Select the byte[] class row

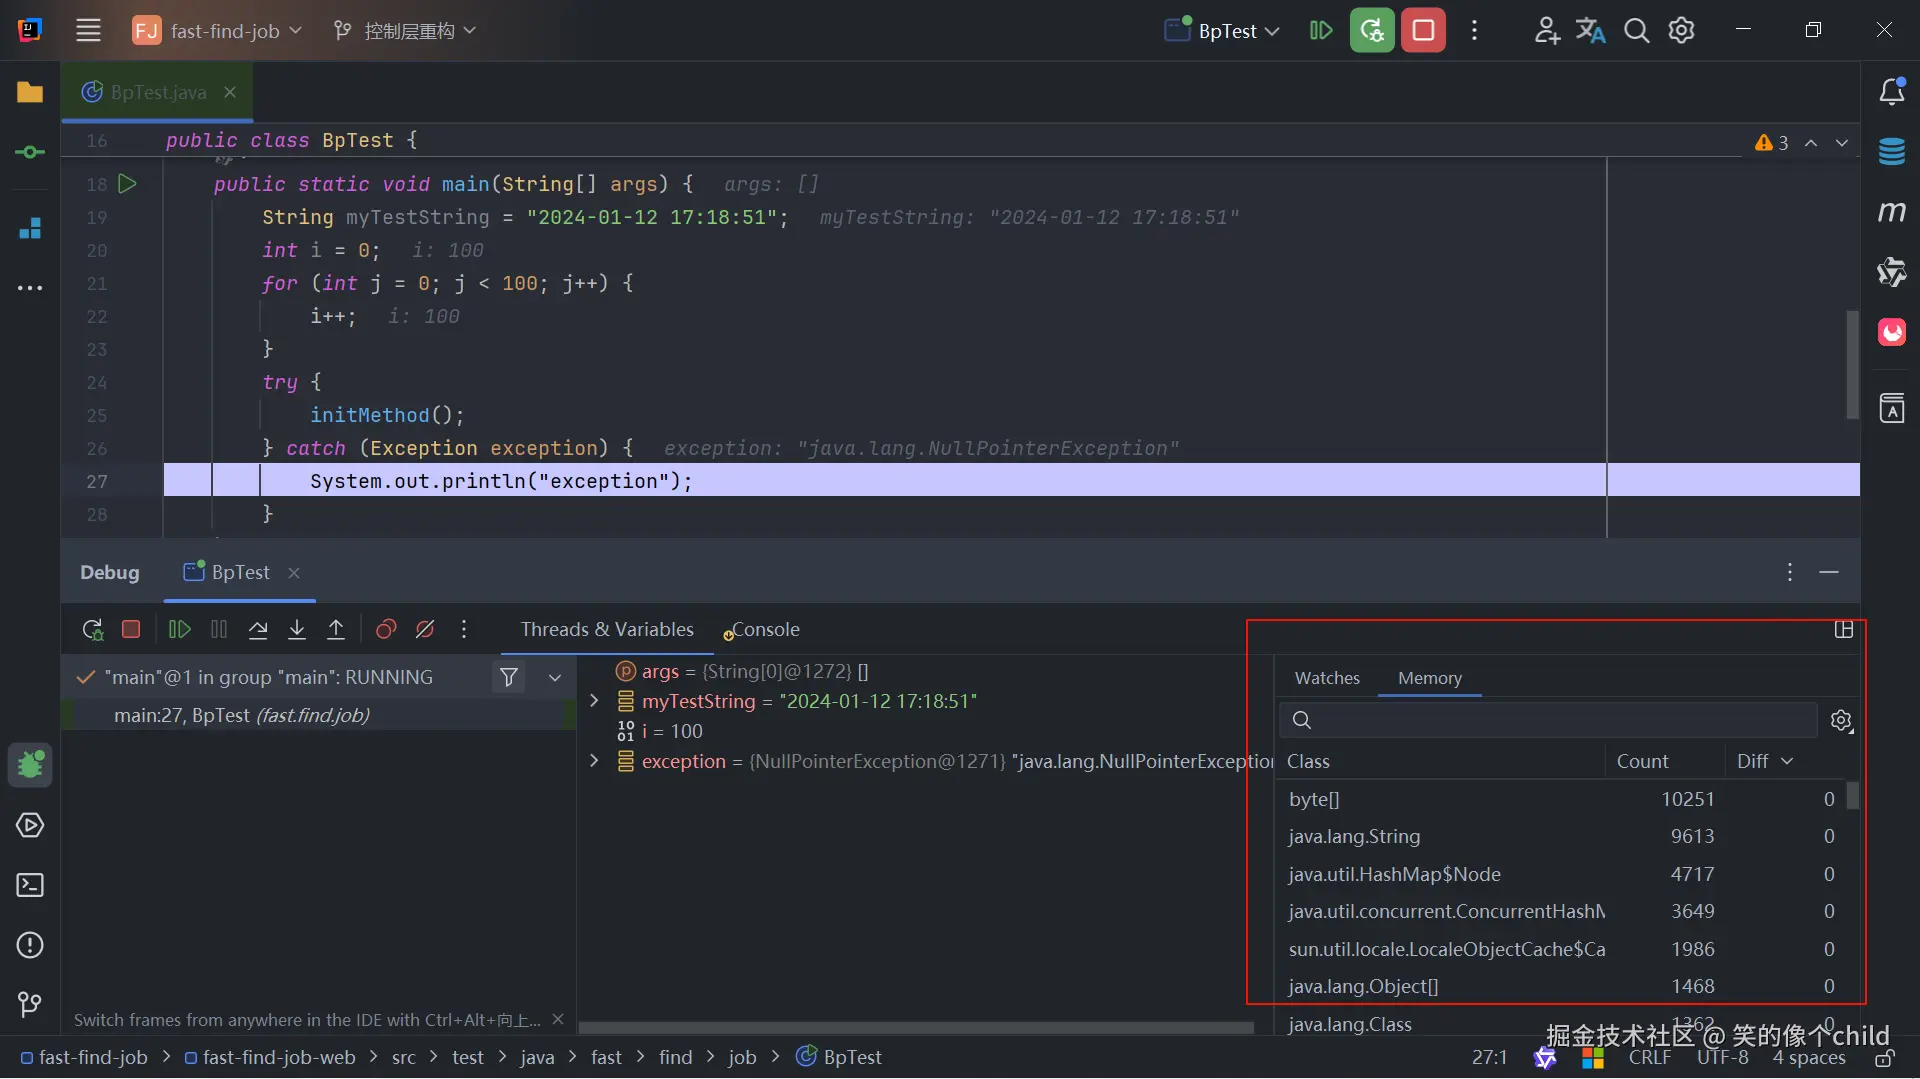[x=1561, y=799]
